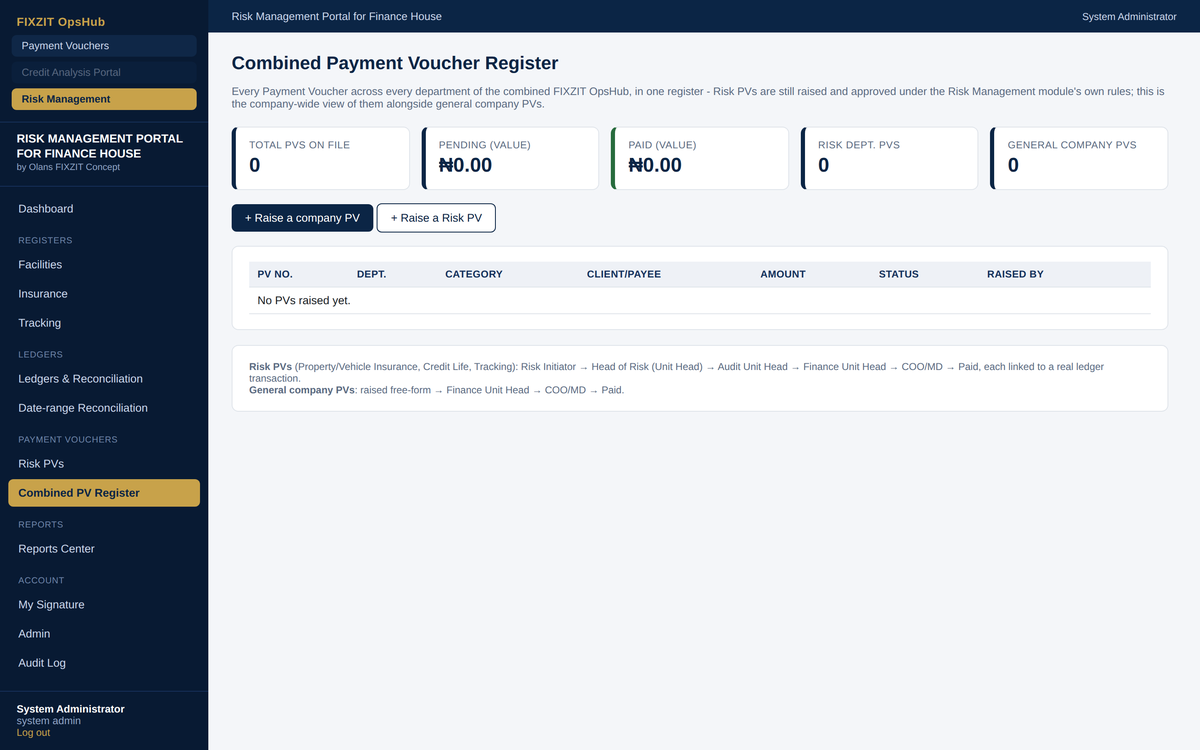Go to Dashboard in sidebar
The image size is (1200, 750).
(x=104, y=209)
